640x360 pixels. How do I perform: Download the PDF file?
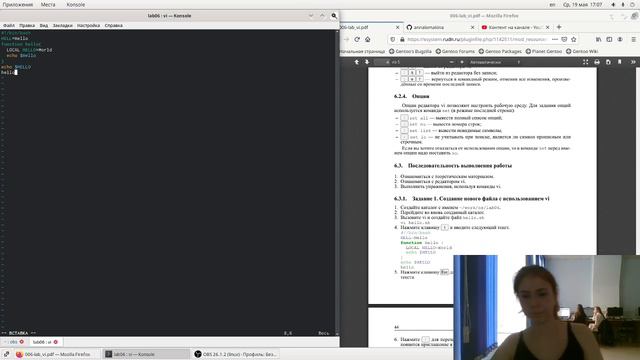click(x=608, y=62)
